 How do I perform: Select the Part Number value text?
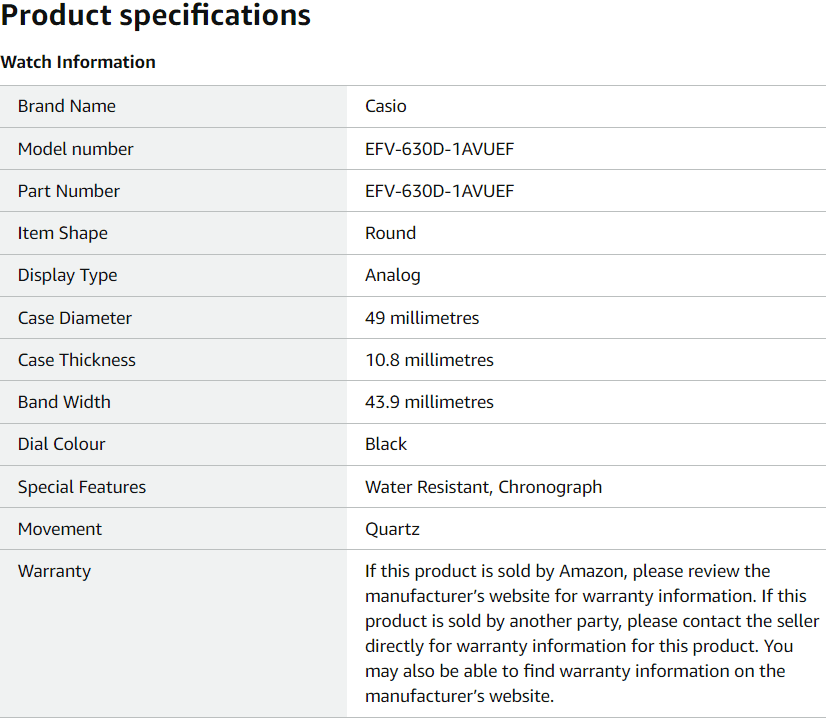[439, 191]
